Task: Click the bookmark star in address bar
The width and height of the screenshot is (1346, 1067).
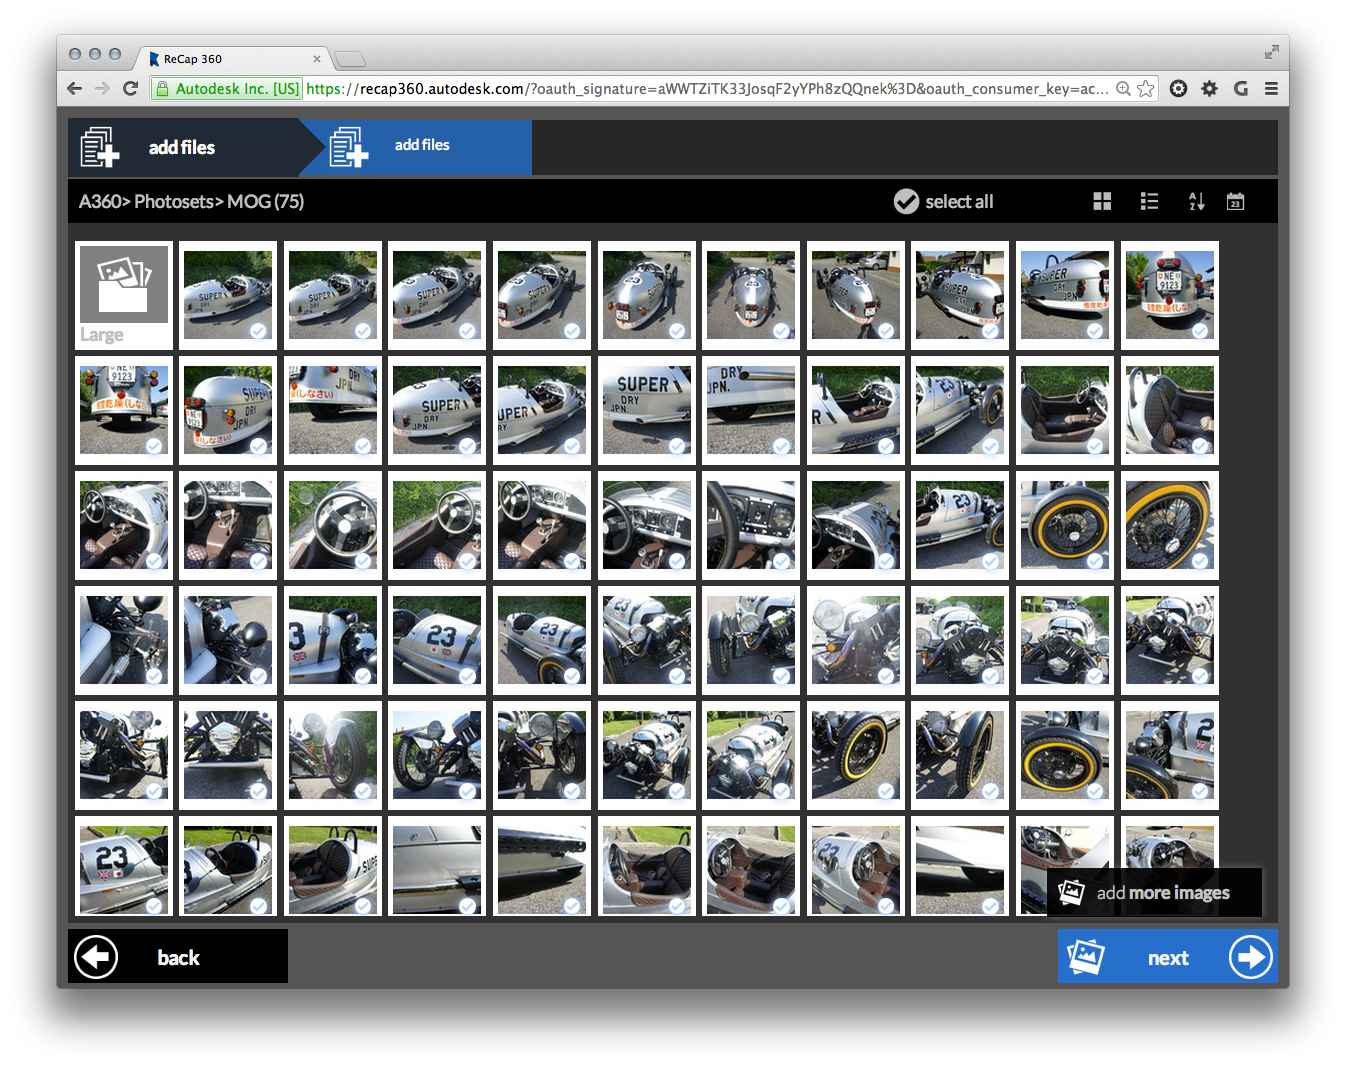Action: tap(1146, 89)
